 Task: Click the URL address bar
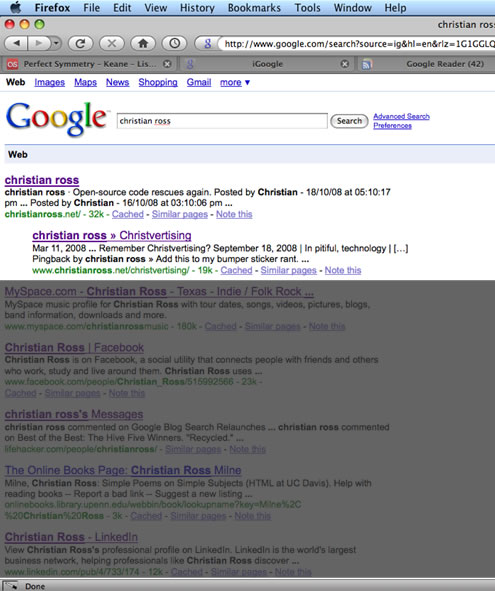356,44
